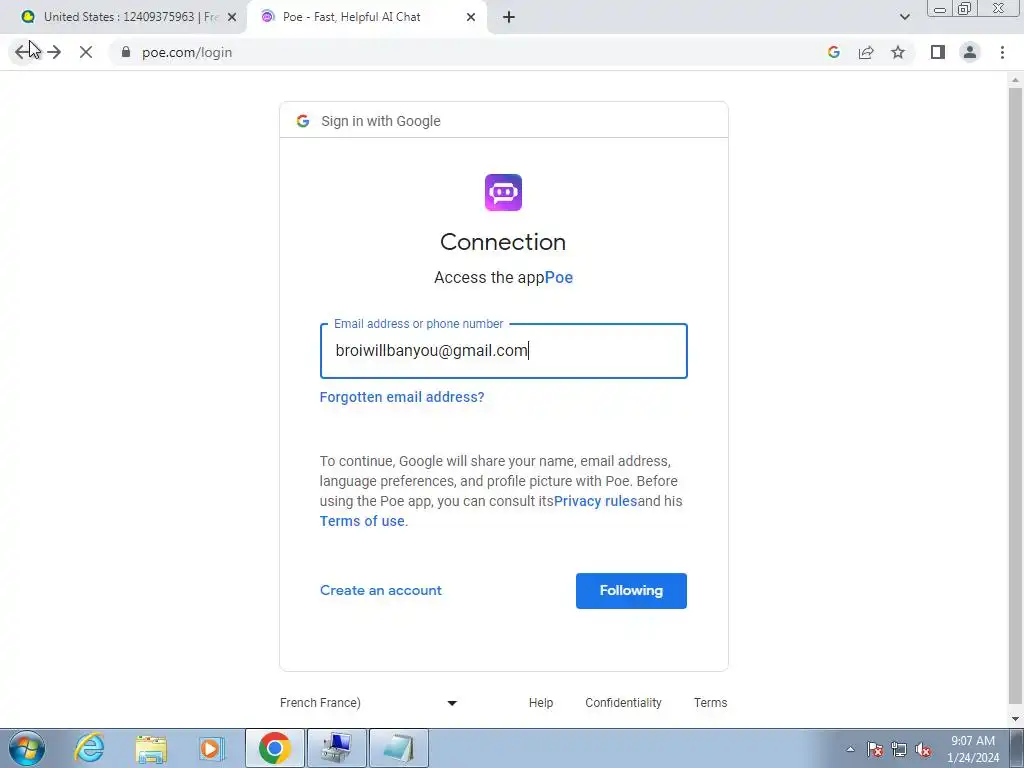Bookmark this page with the star
The height and width of the screenshot is (768, 1024).
pyautogui.click(x=898, y=52)
